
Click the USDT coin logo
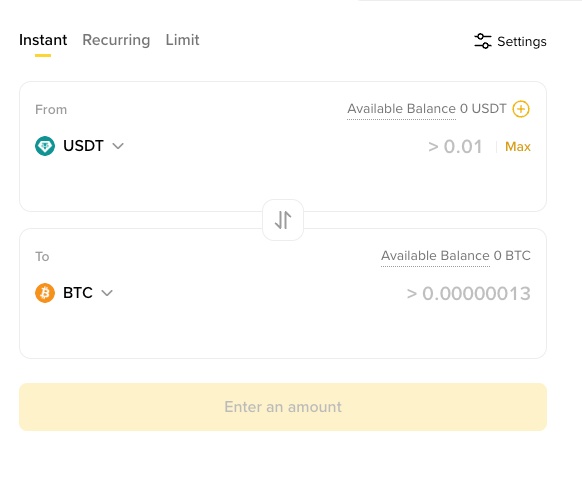pos(45,146)
